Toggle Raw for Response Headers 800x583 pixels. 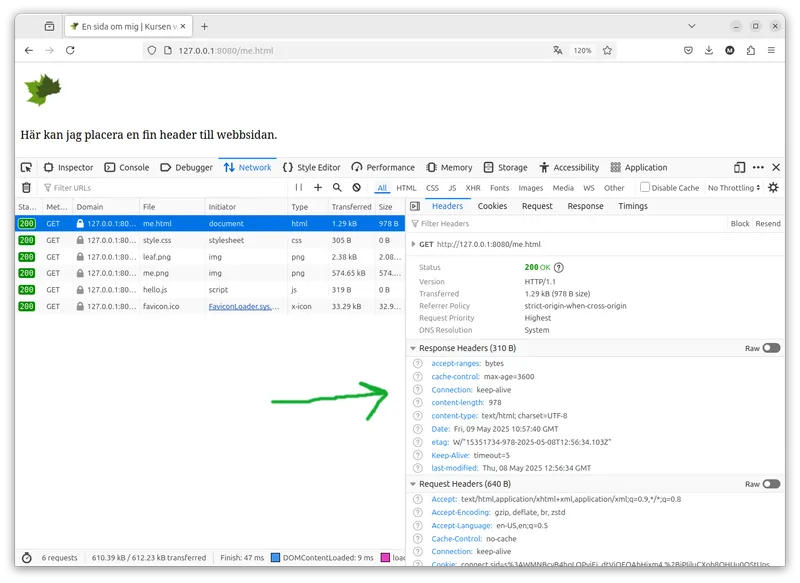tap(771, 348)
